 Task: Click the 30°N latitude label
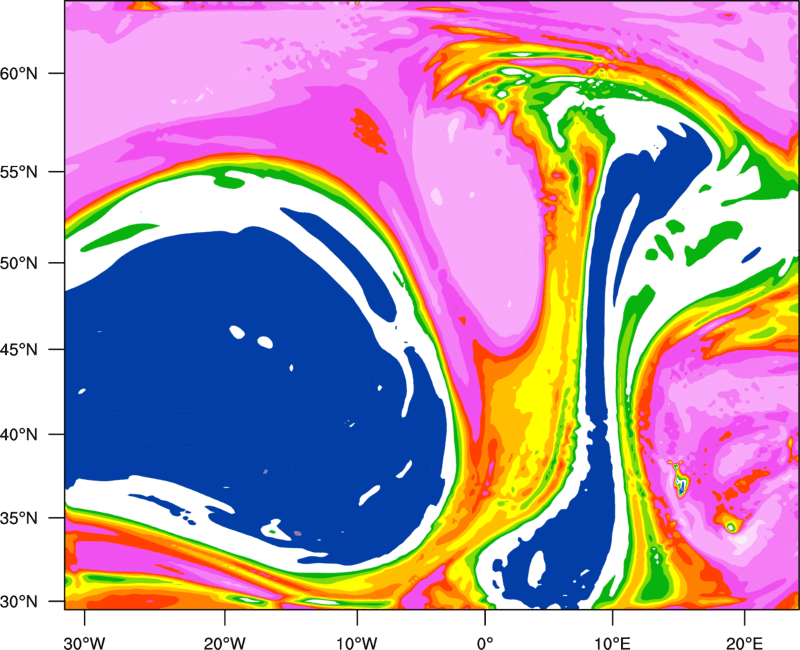[19, 602]
